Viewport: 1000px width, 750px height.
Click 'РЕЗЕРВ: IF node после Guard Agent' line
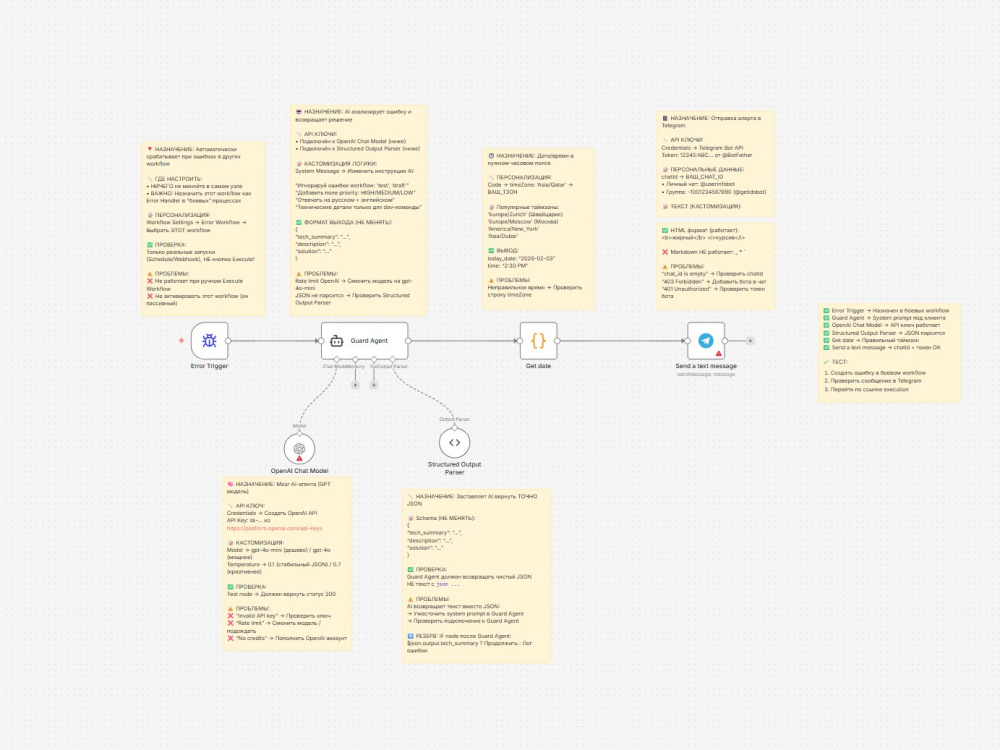(459, 636)
